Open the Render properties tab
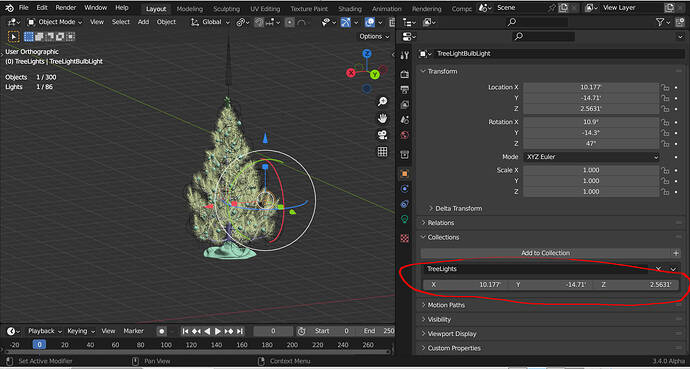 pyautogui.click(x=404, y=75)
